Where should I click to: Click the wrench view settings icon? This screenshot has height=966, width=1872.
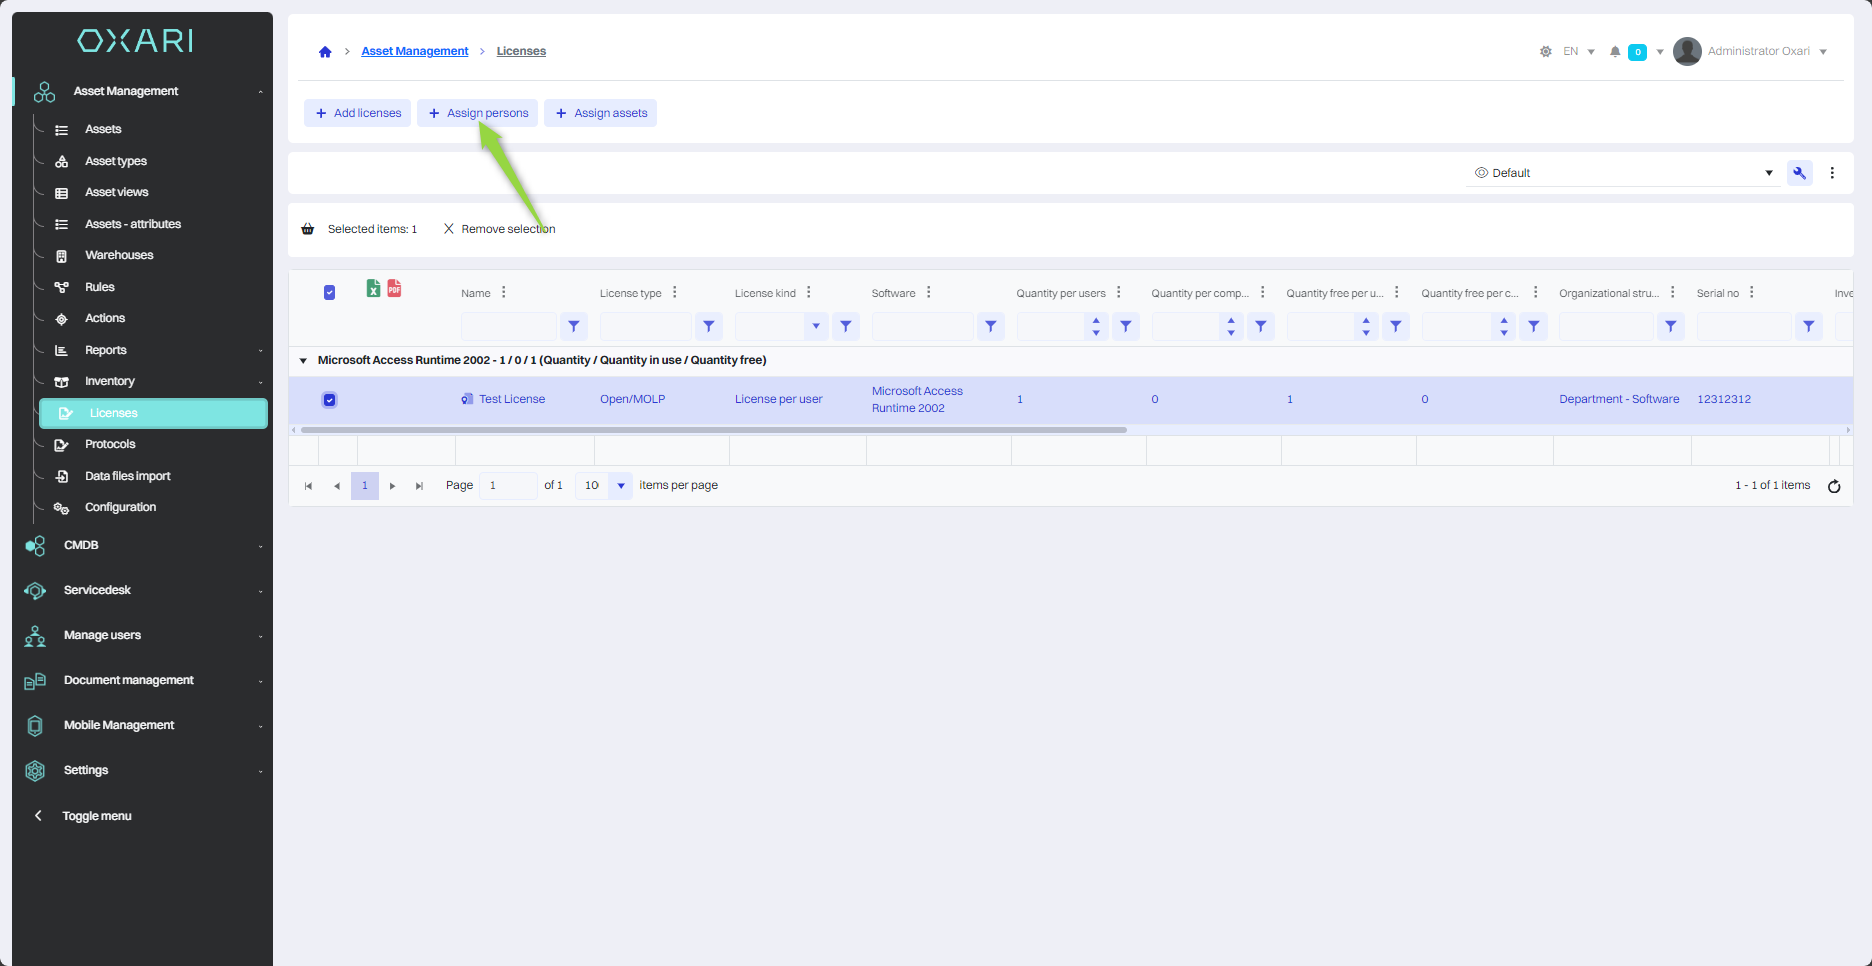[x=1799, y=173]
